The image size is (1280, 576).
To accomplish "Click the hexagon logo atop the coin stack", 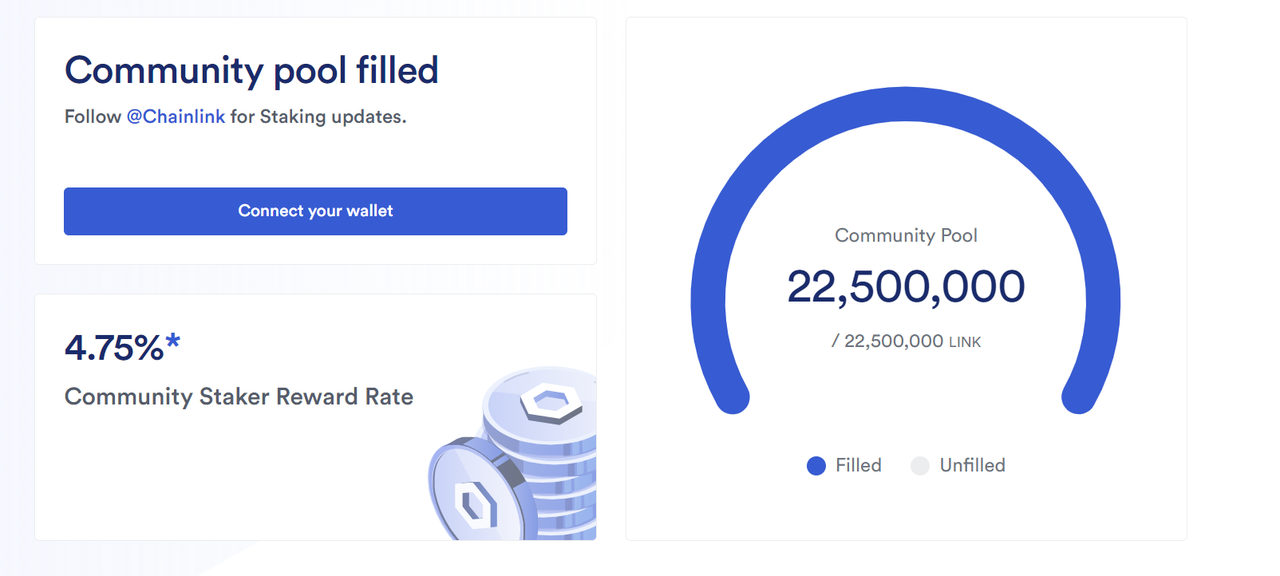I will [548, 401].
